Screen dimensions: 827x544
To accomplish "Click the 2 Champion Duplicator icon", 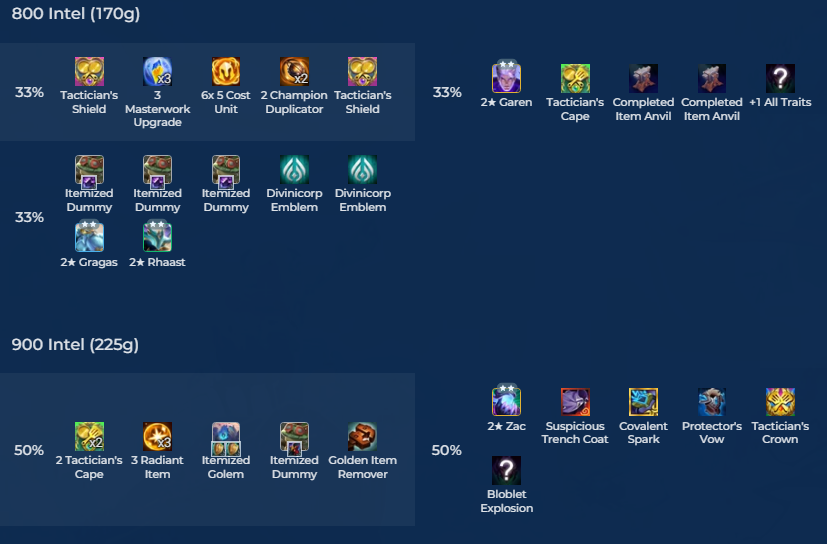I will pos(294,71).
